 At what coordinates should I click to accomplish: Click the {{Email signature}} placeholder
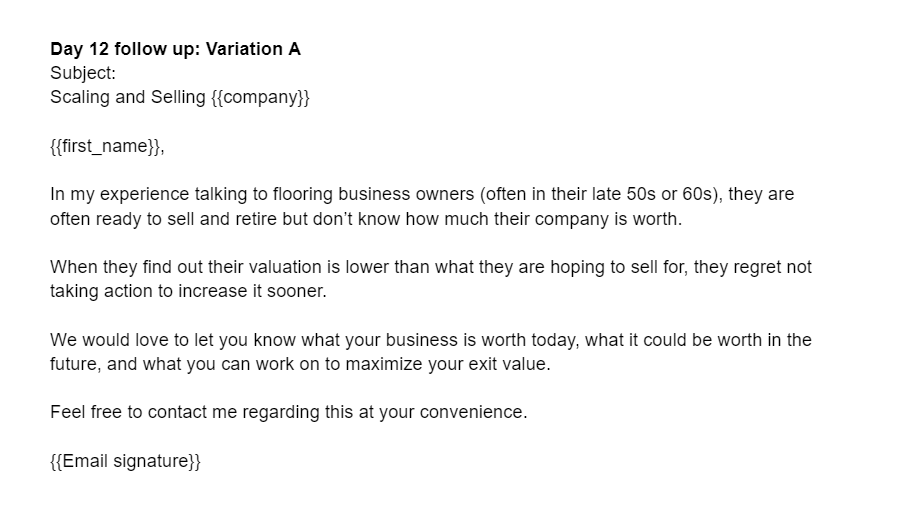[125, 461]
